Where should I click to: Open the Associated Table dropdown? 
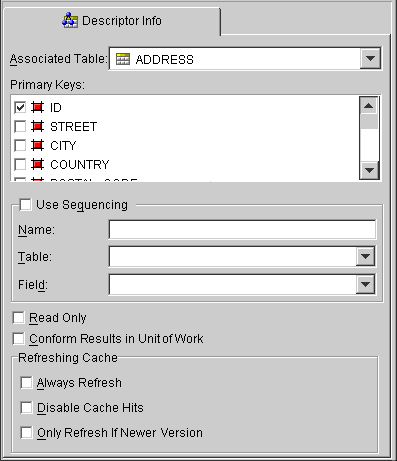point(370,59)
